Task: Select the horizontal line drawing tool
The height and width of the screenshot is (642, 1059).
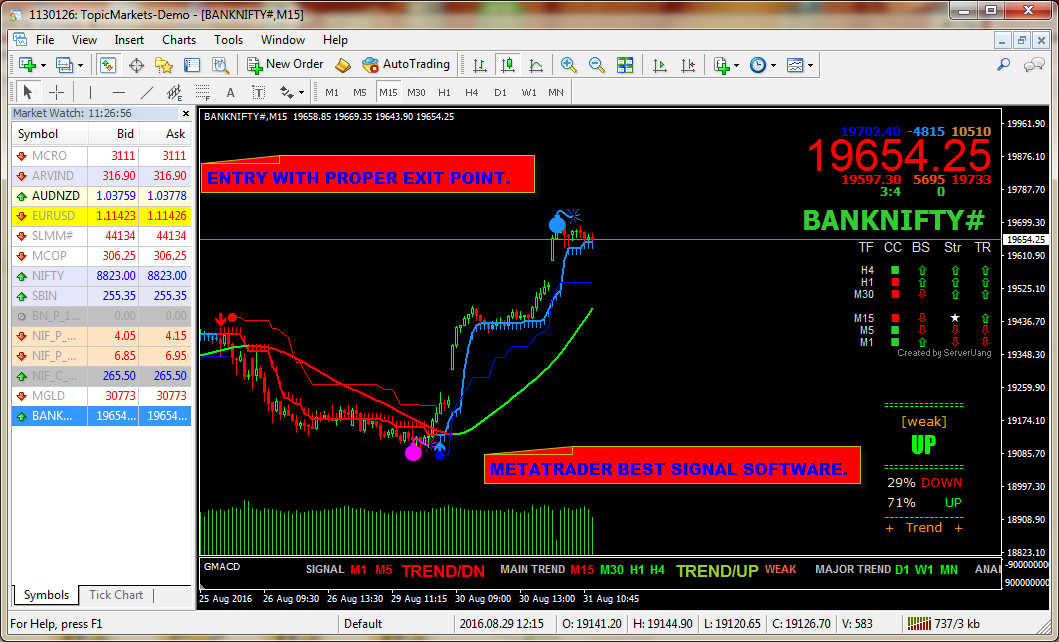Action: 119,92
